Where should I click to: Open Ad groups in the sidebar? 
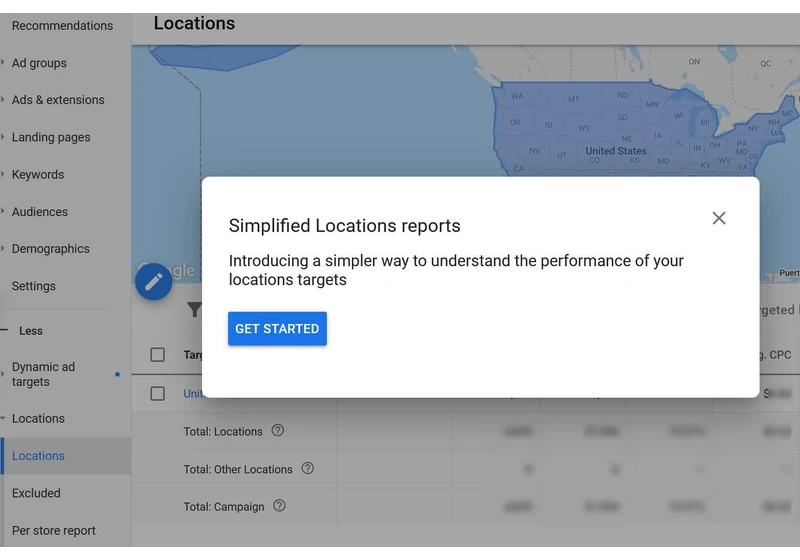(x=39, y=63)
